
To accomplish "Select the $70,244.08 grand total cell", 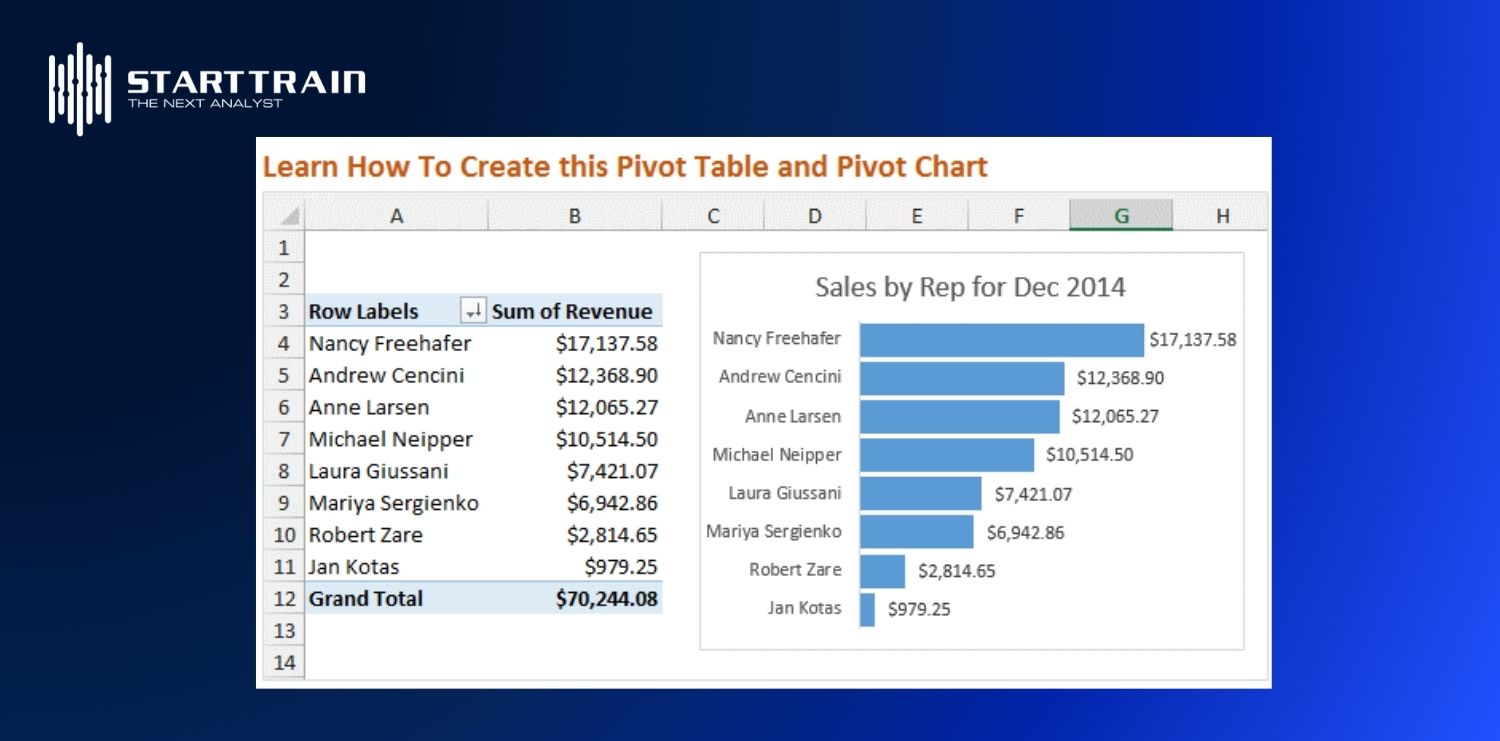I will point(606,599).
